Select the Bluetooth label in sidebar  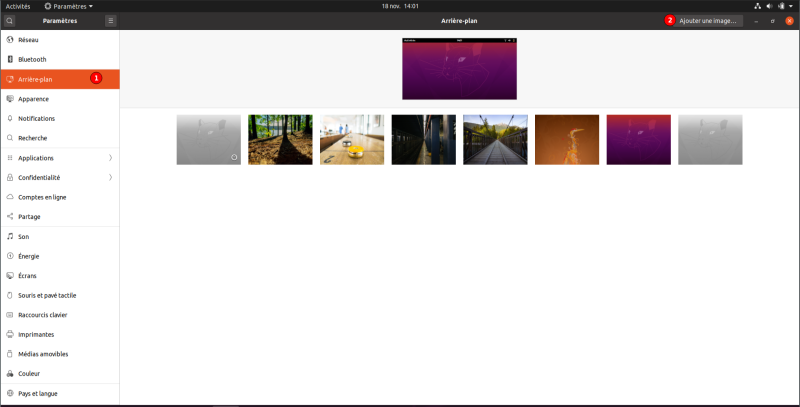click(x=32, y=59)
